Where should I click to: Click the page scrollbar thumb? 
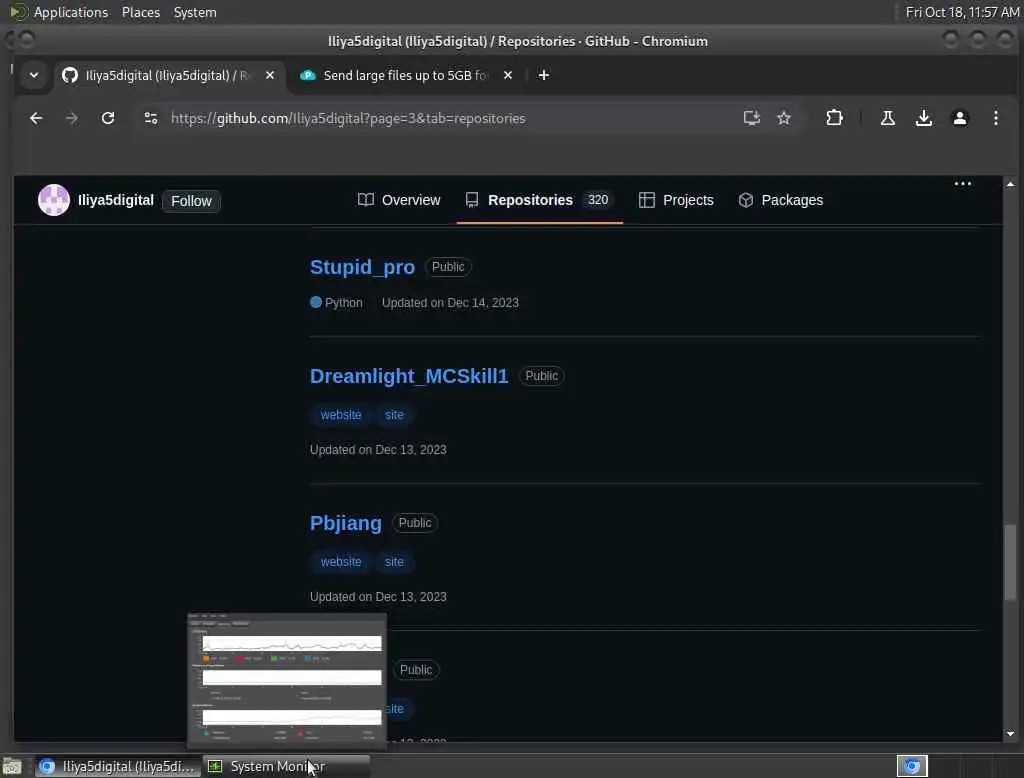tap(1010, 562)
